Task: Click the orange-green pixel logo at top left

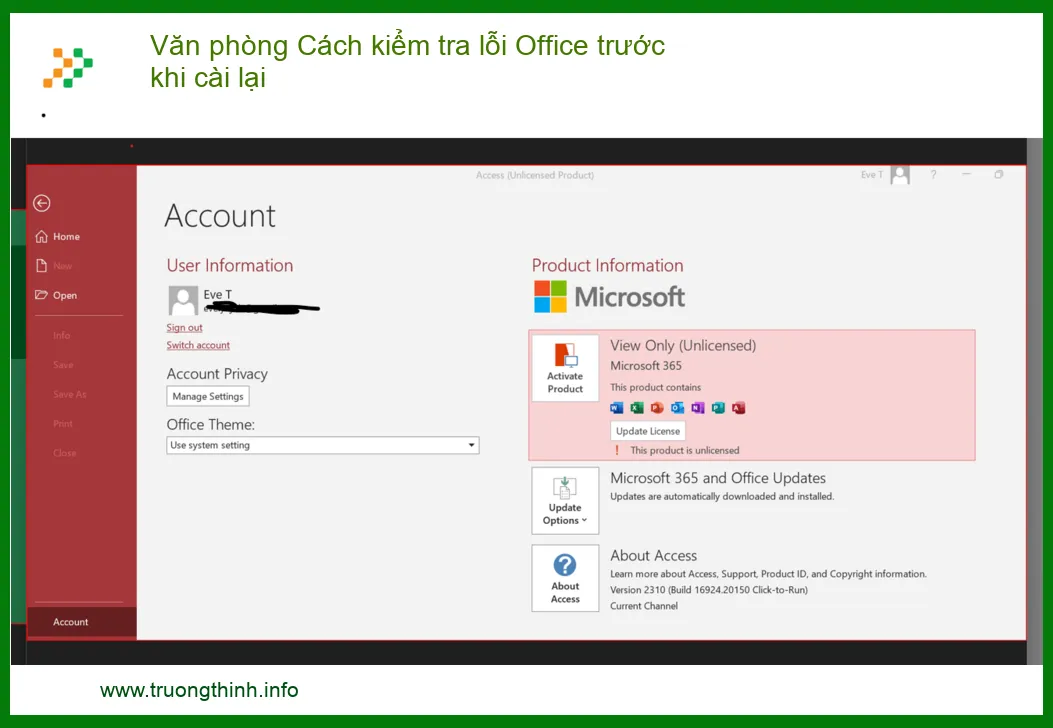Action: (x=68, y=67)
